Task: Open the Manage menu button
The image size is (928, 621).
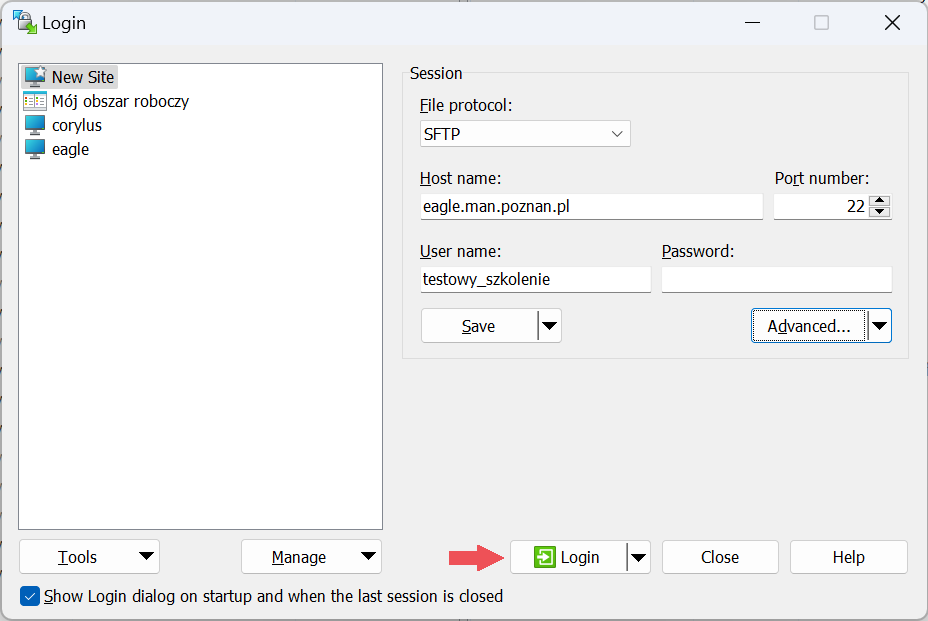Action: click(311, 557)
